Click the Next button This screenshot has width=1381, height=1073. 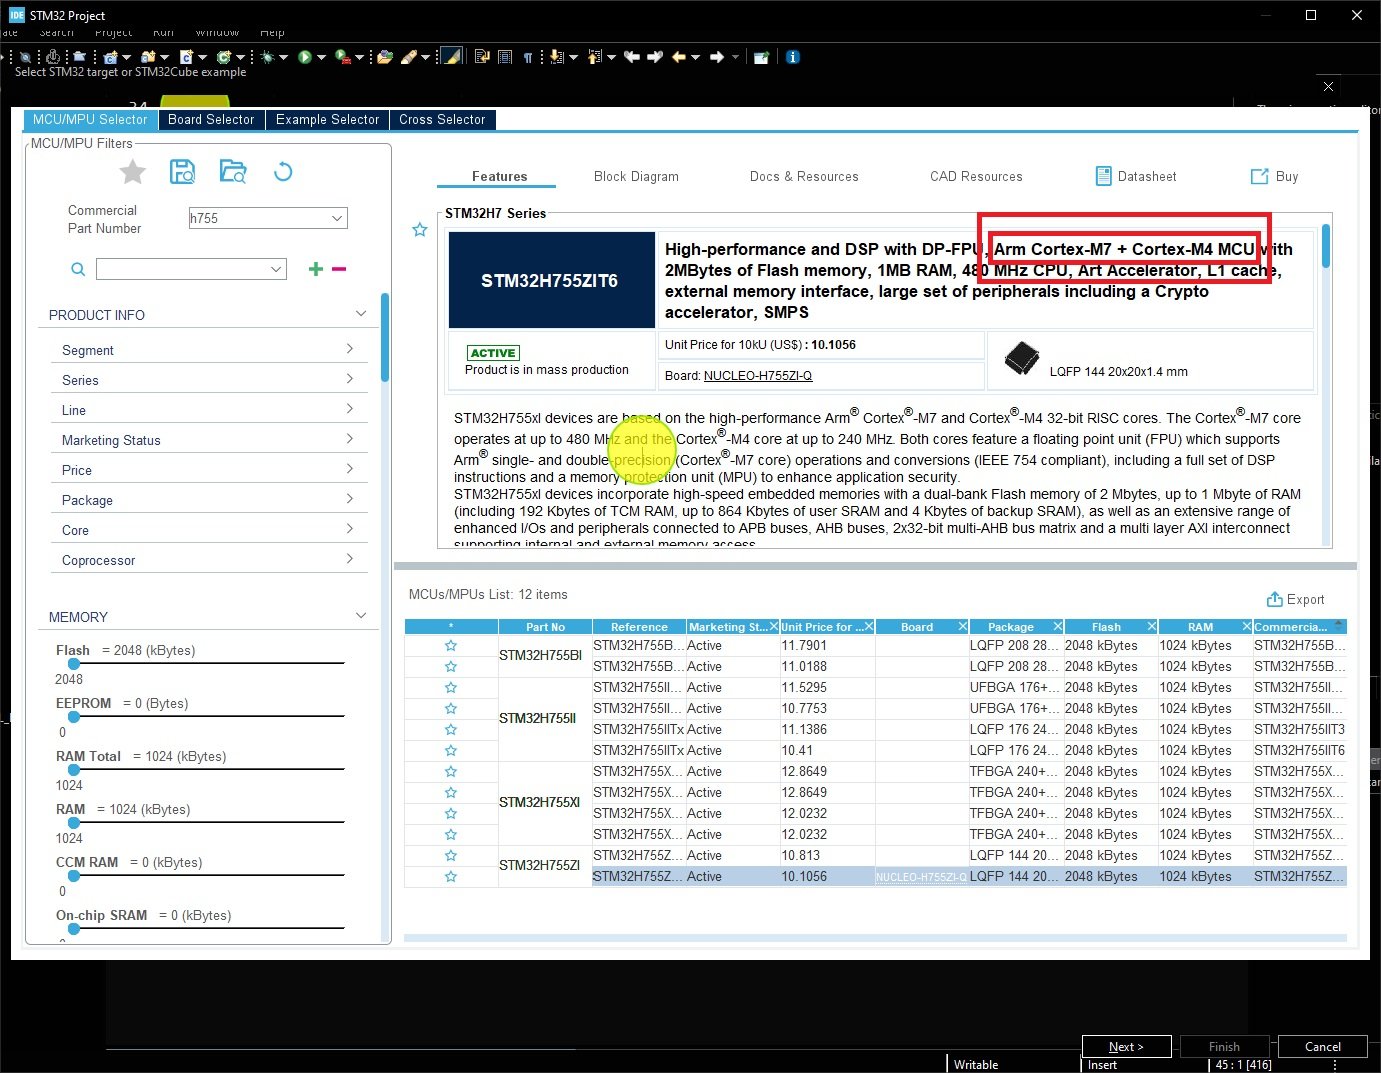click(1126, 1046)
